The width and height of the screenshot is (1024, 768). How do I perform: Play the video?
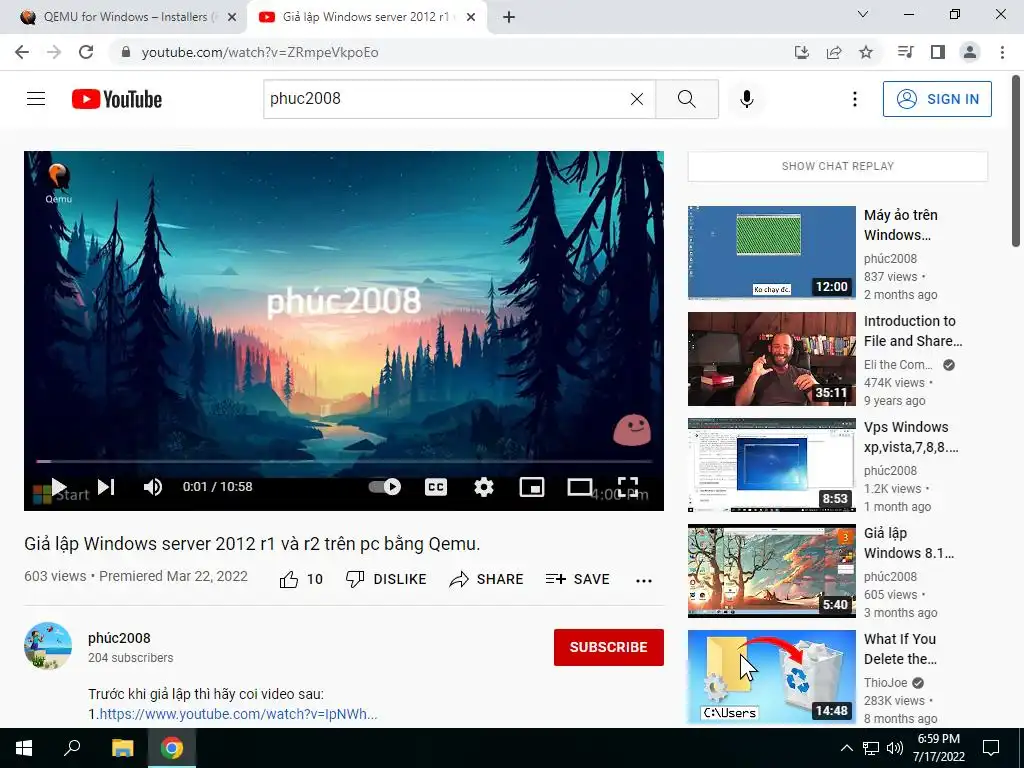[59, 487]
